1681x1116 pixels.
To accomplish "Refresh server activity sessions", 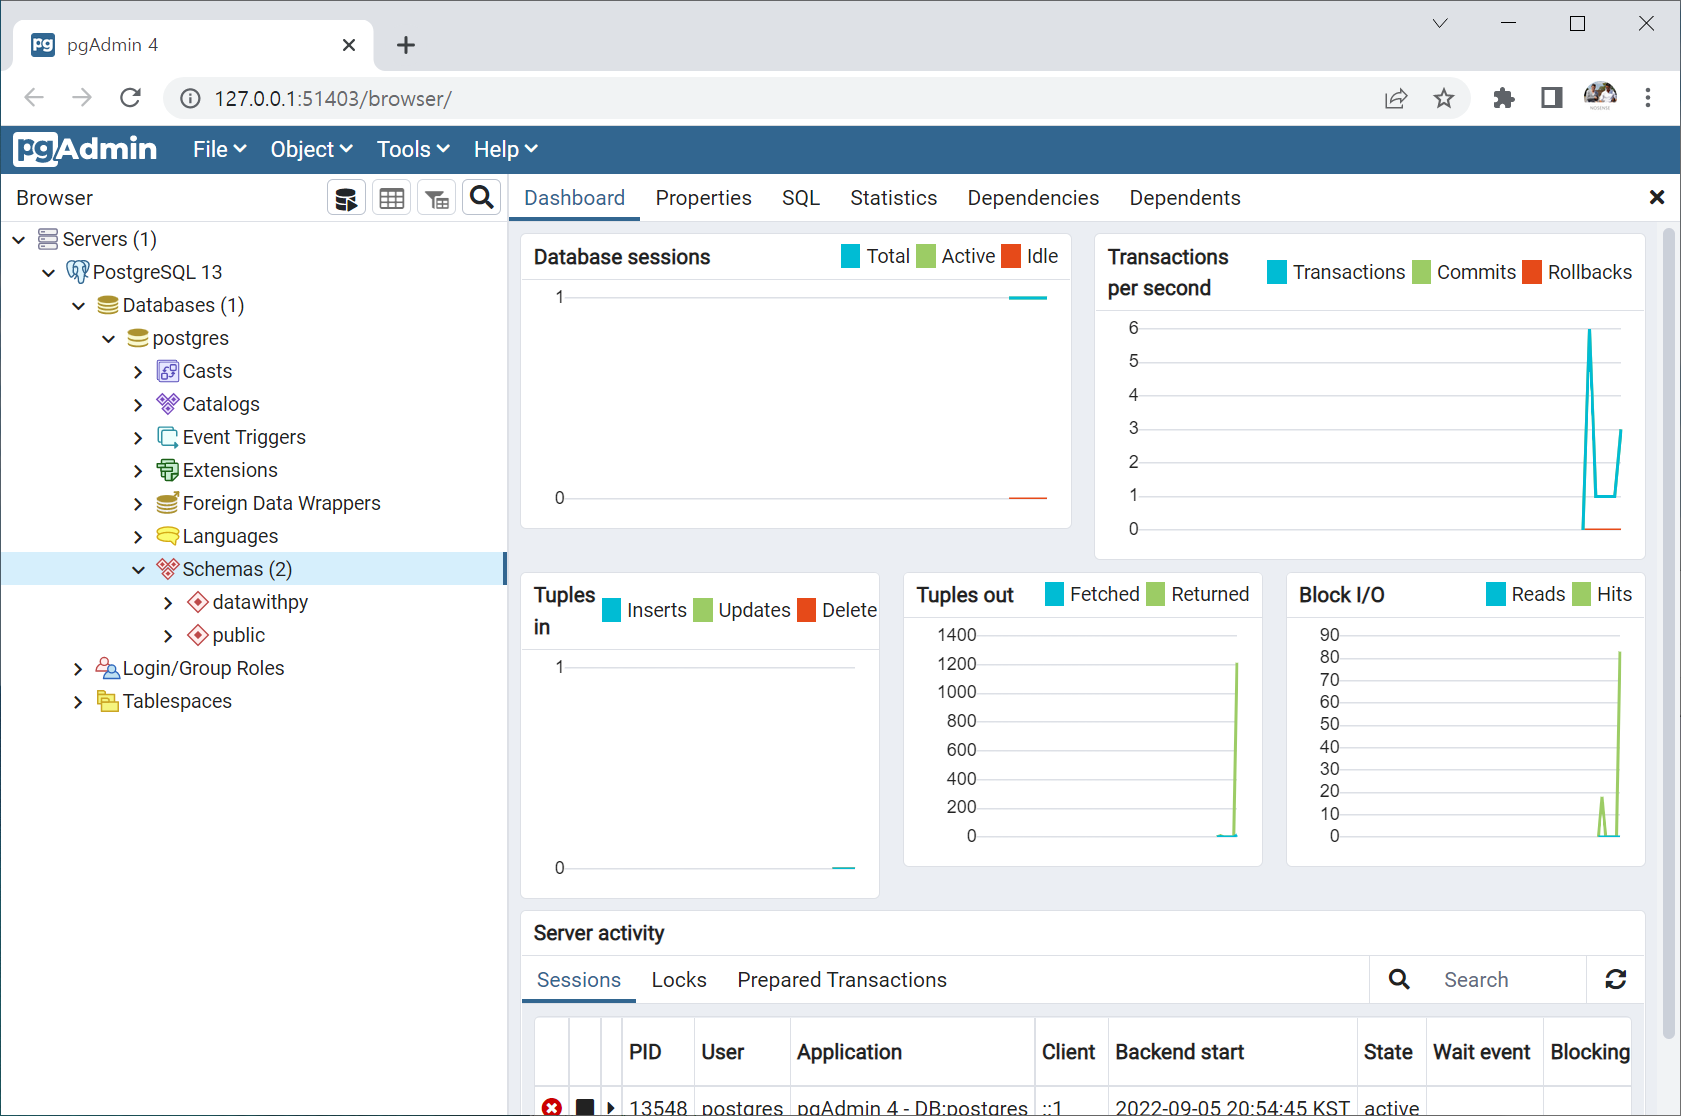I will click(x=1615, y=980).
